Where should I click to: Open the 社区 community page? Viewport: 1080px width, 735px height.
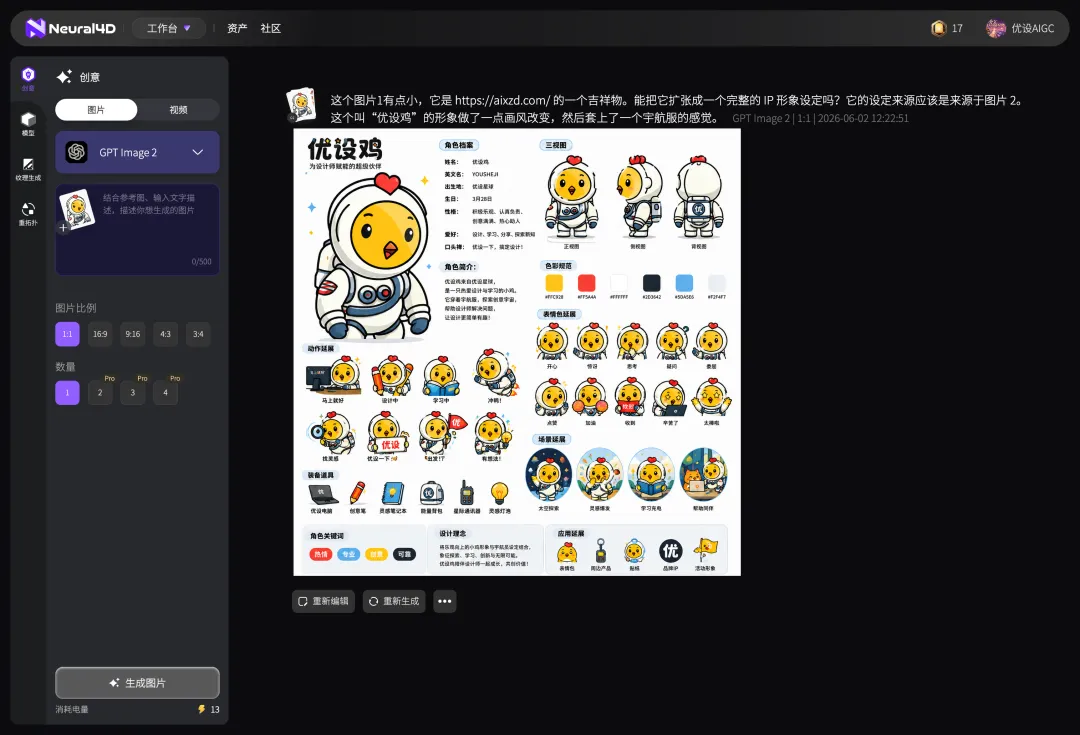(x=271, y=28)
